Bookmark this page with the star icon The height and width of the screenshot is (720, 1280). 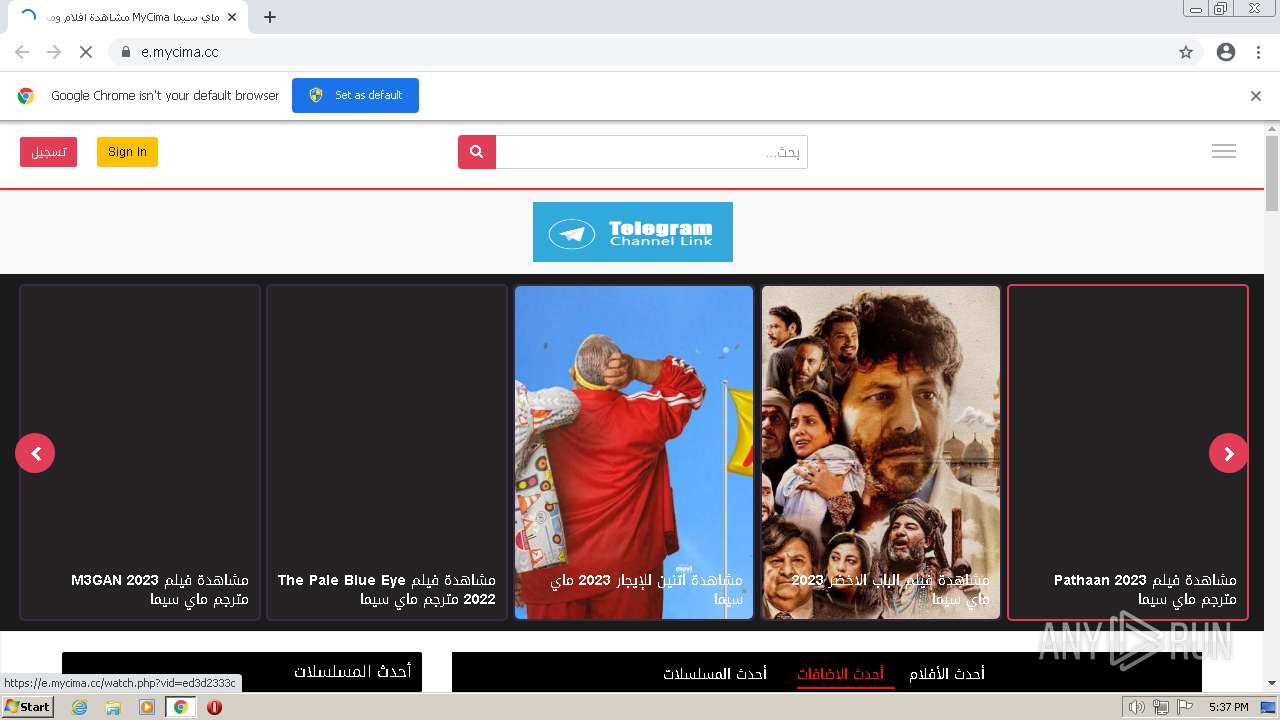pos(1186,52)
